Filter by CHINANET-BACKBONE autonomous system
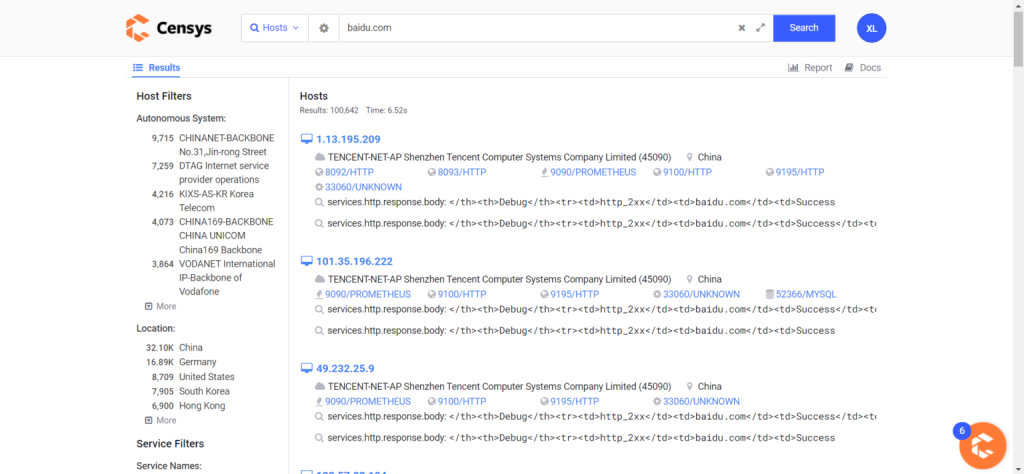The image size is (1024, 474). click(226, 138)
